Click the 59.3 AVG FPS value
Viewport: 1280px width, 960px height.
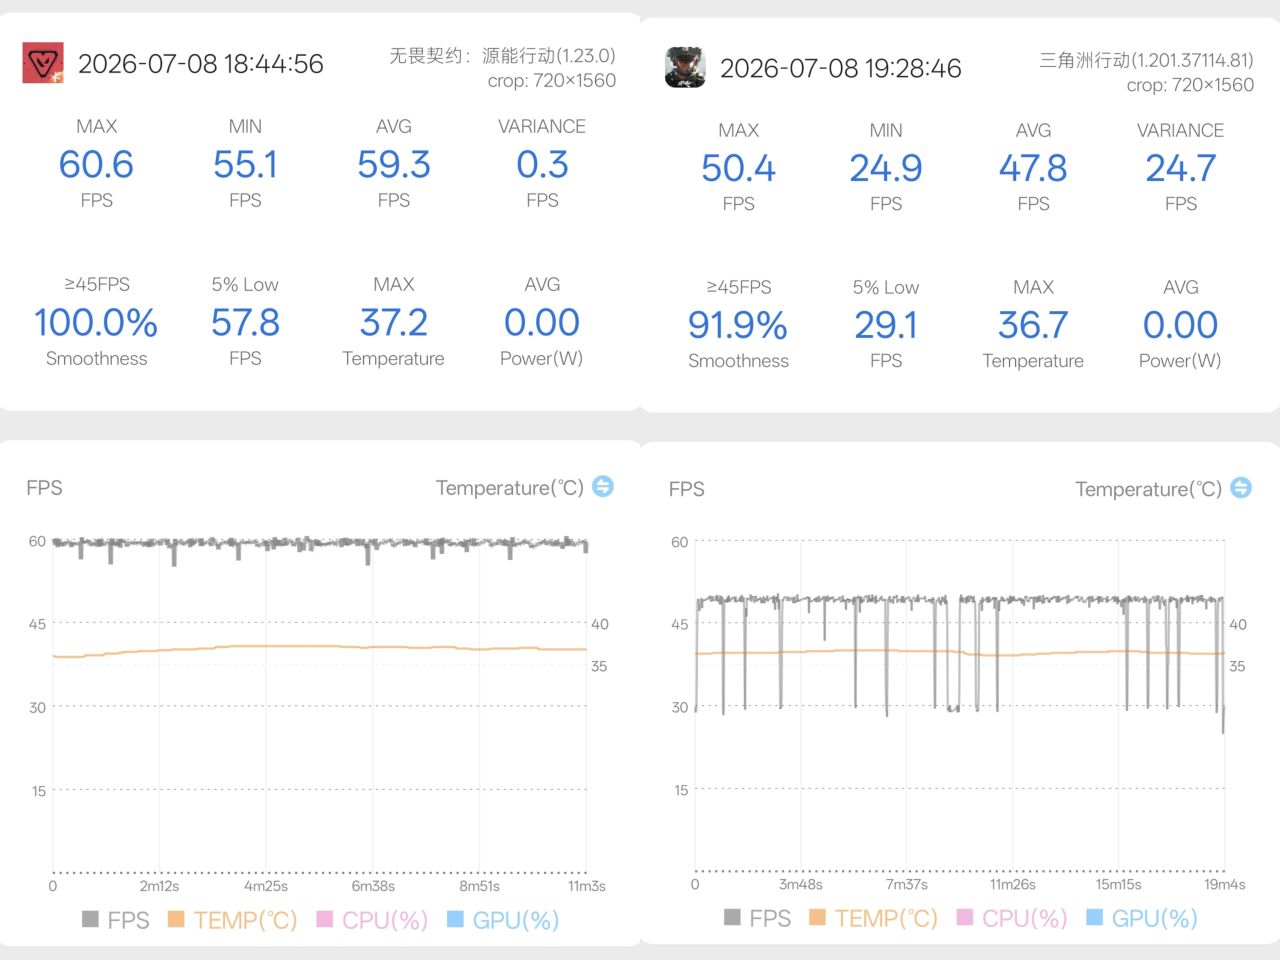[394, 164]
